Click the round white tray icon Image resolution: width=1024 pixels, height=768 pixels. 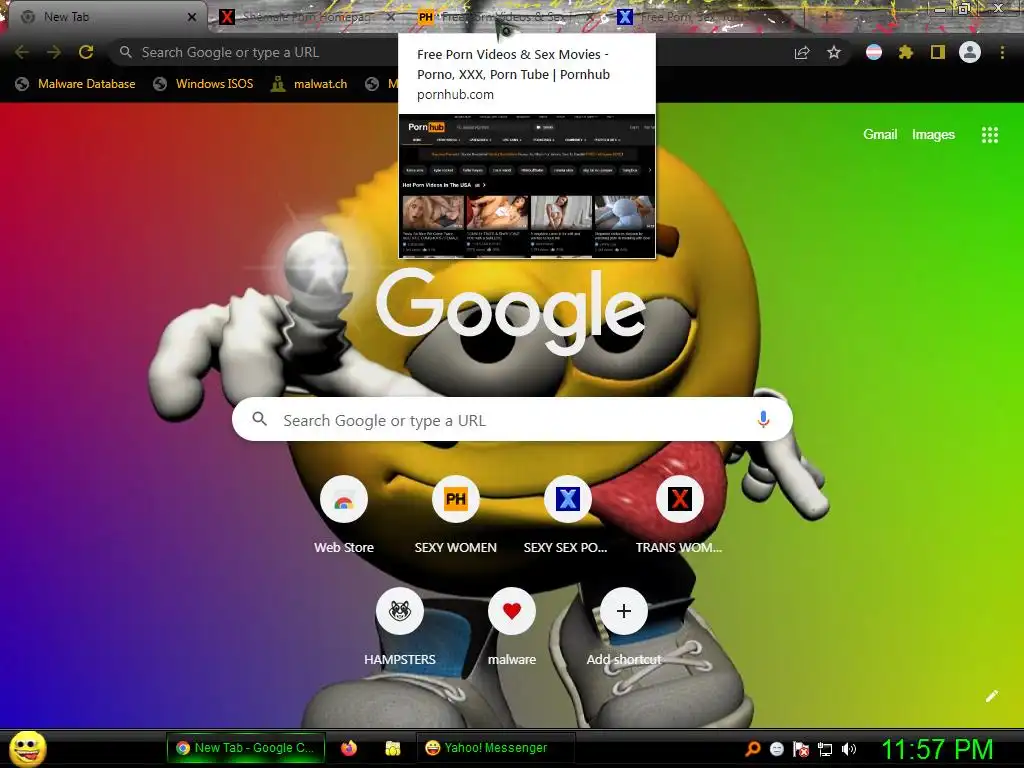pos(776,749)
